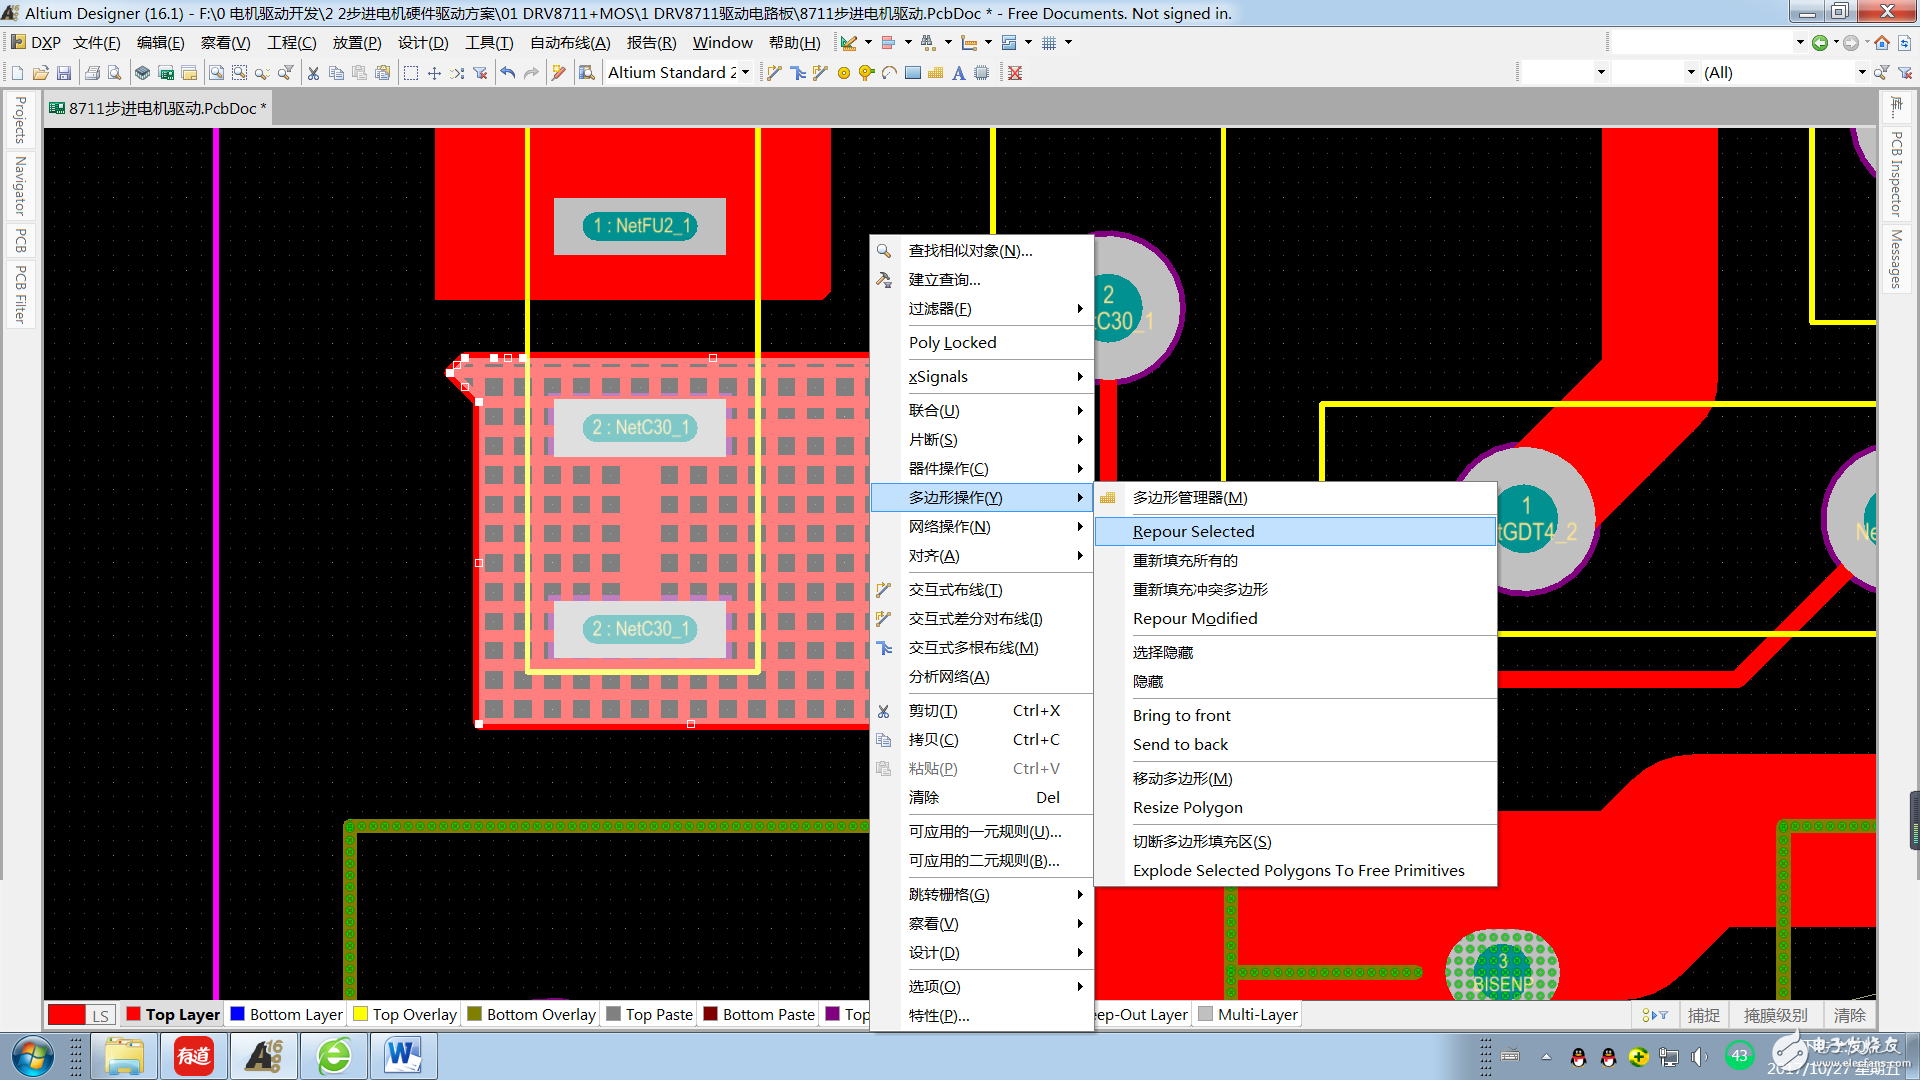Click the 清除 button in the status bar
Viewport: 1920px width, 1080px height.
[1849, 1015]
